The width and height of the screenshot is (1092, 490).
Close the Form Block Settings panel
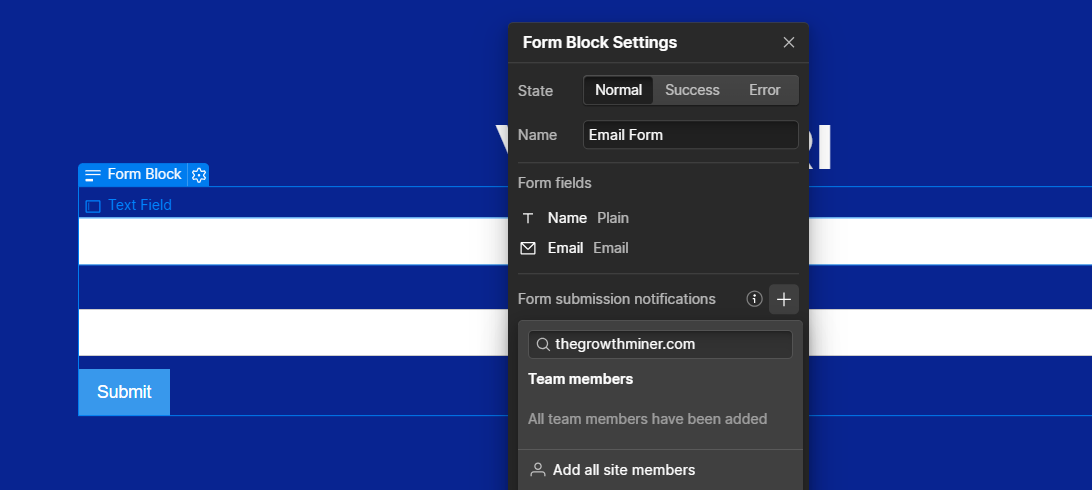click(788, 42)
